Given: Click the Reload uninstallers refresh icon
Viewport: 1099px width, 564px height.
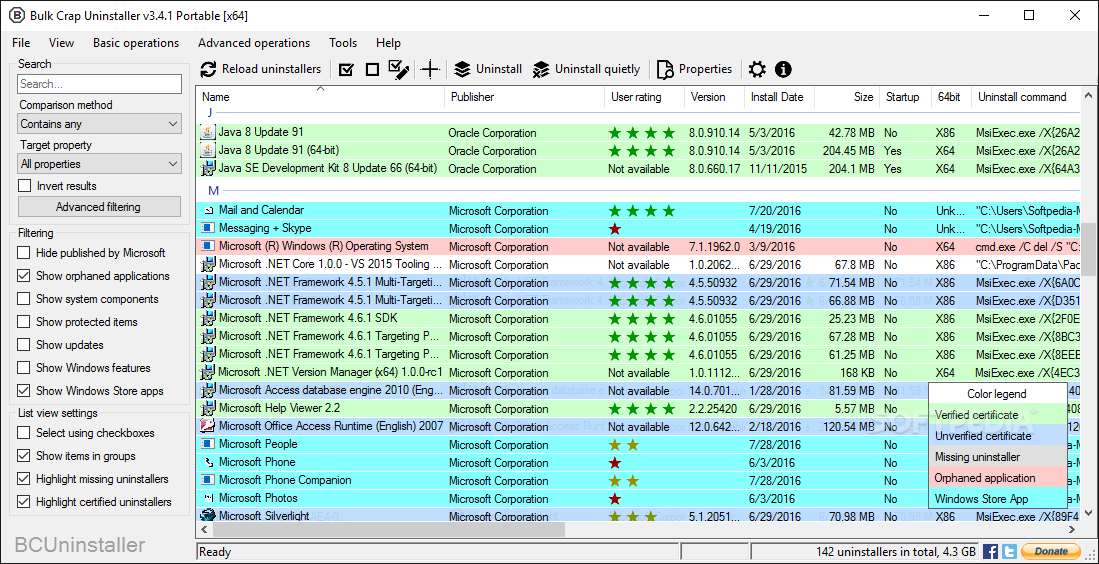Looking at the screenshot, I should 208,69.
